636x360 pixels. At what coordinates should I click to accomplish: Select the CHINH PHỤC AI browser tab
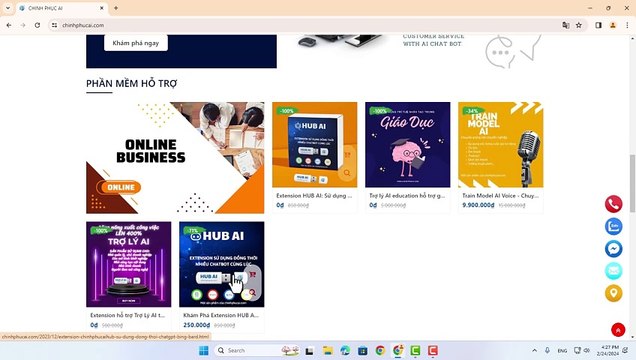click(62, 8)
